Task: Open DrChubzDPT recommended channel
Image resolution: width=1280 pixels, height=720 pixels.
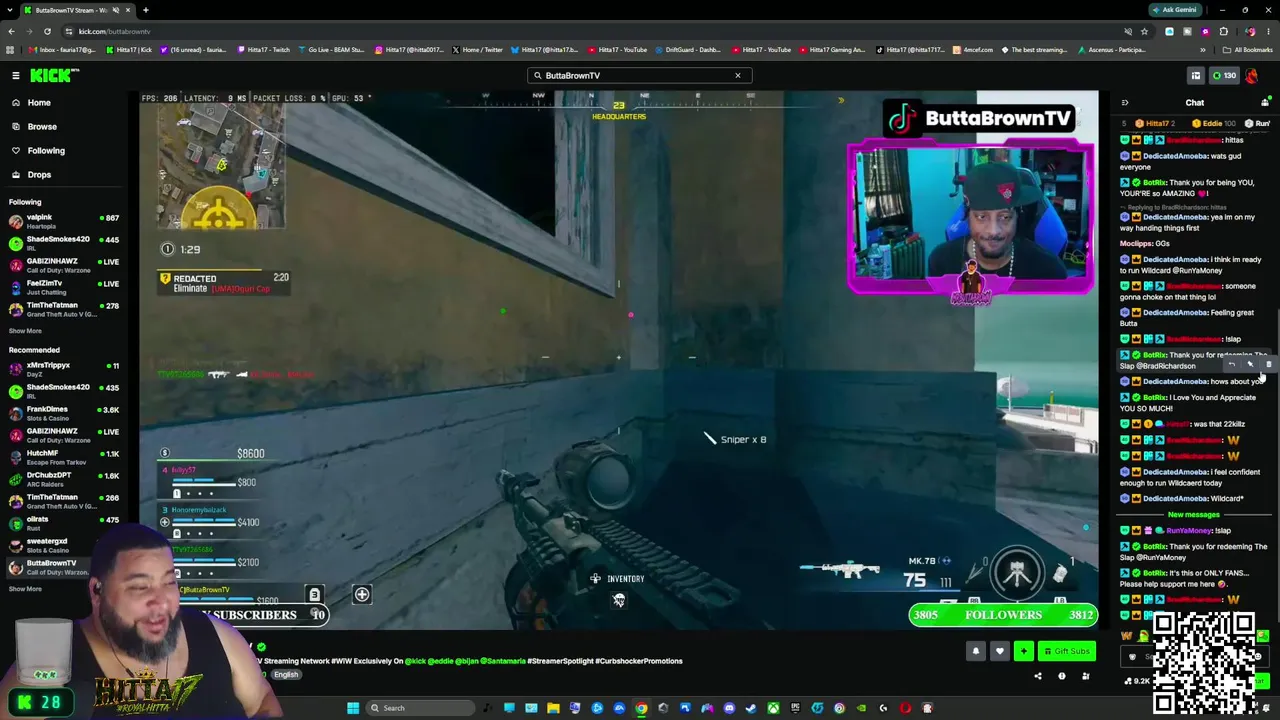Action: [x=64, y=479]
